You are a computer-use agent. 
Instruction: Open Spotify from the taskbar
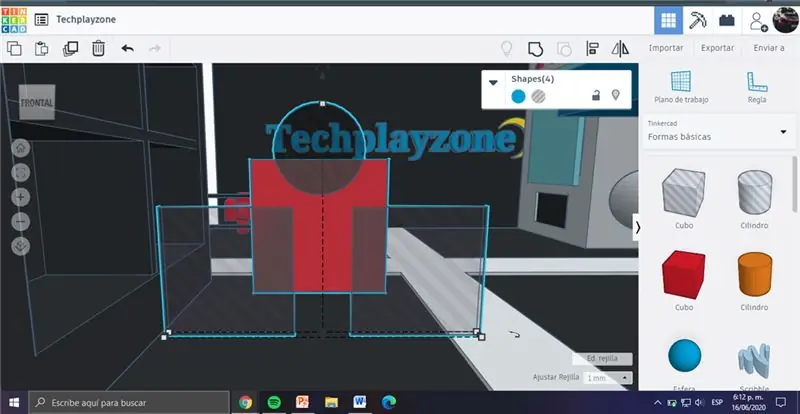point(274,402)
